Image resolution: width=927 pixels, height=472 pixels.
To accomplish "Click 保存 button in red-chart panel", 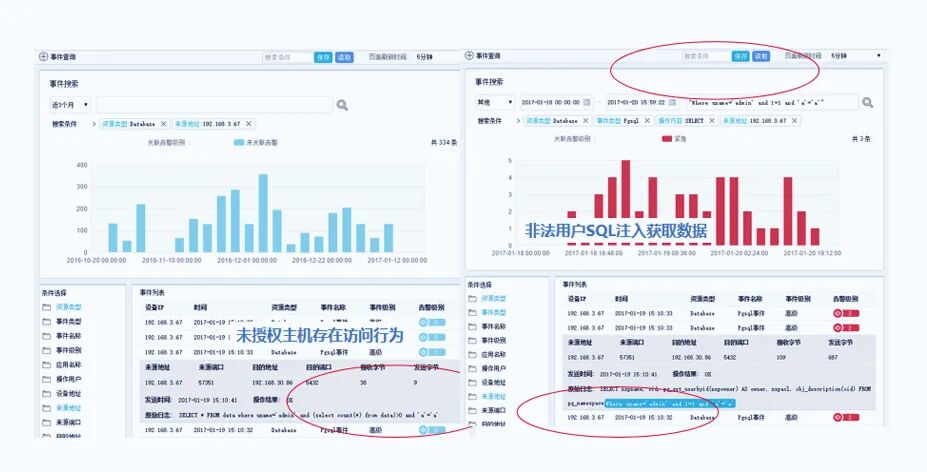I will click(741, 56).
